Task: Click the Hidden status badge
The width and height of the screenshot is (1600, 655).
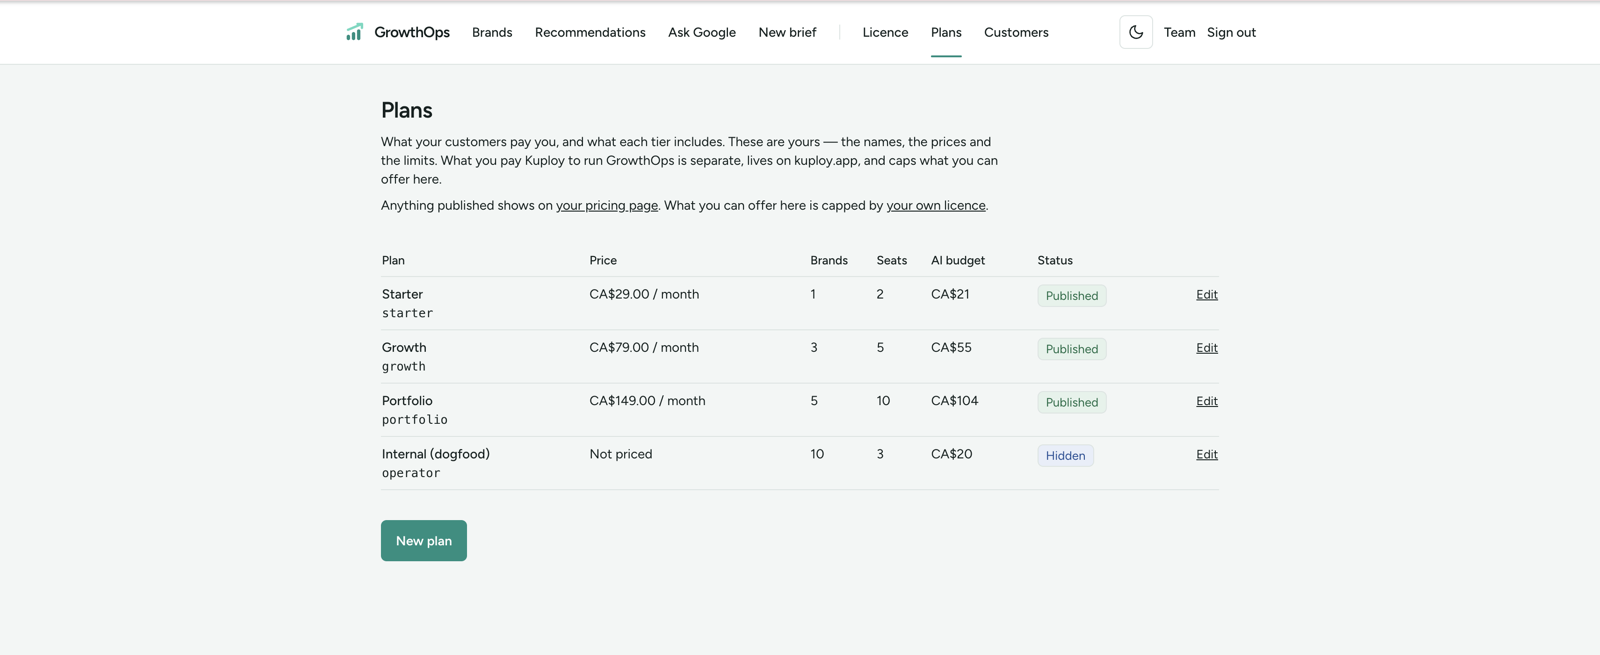Action: [x=1065, y=455]
